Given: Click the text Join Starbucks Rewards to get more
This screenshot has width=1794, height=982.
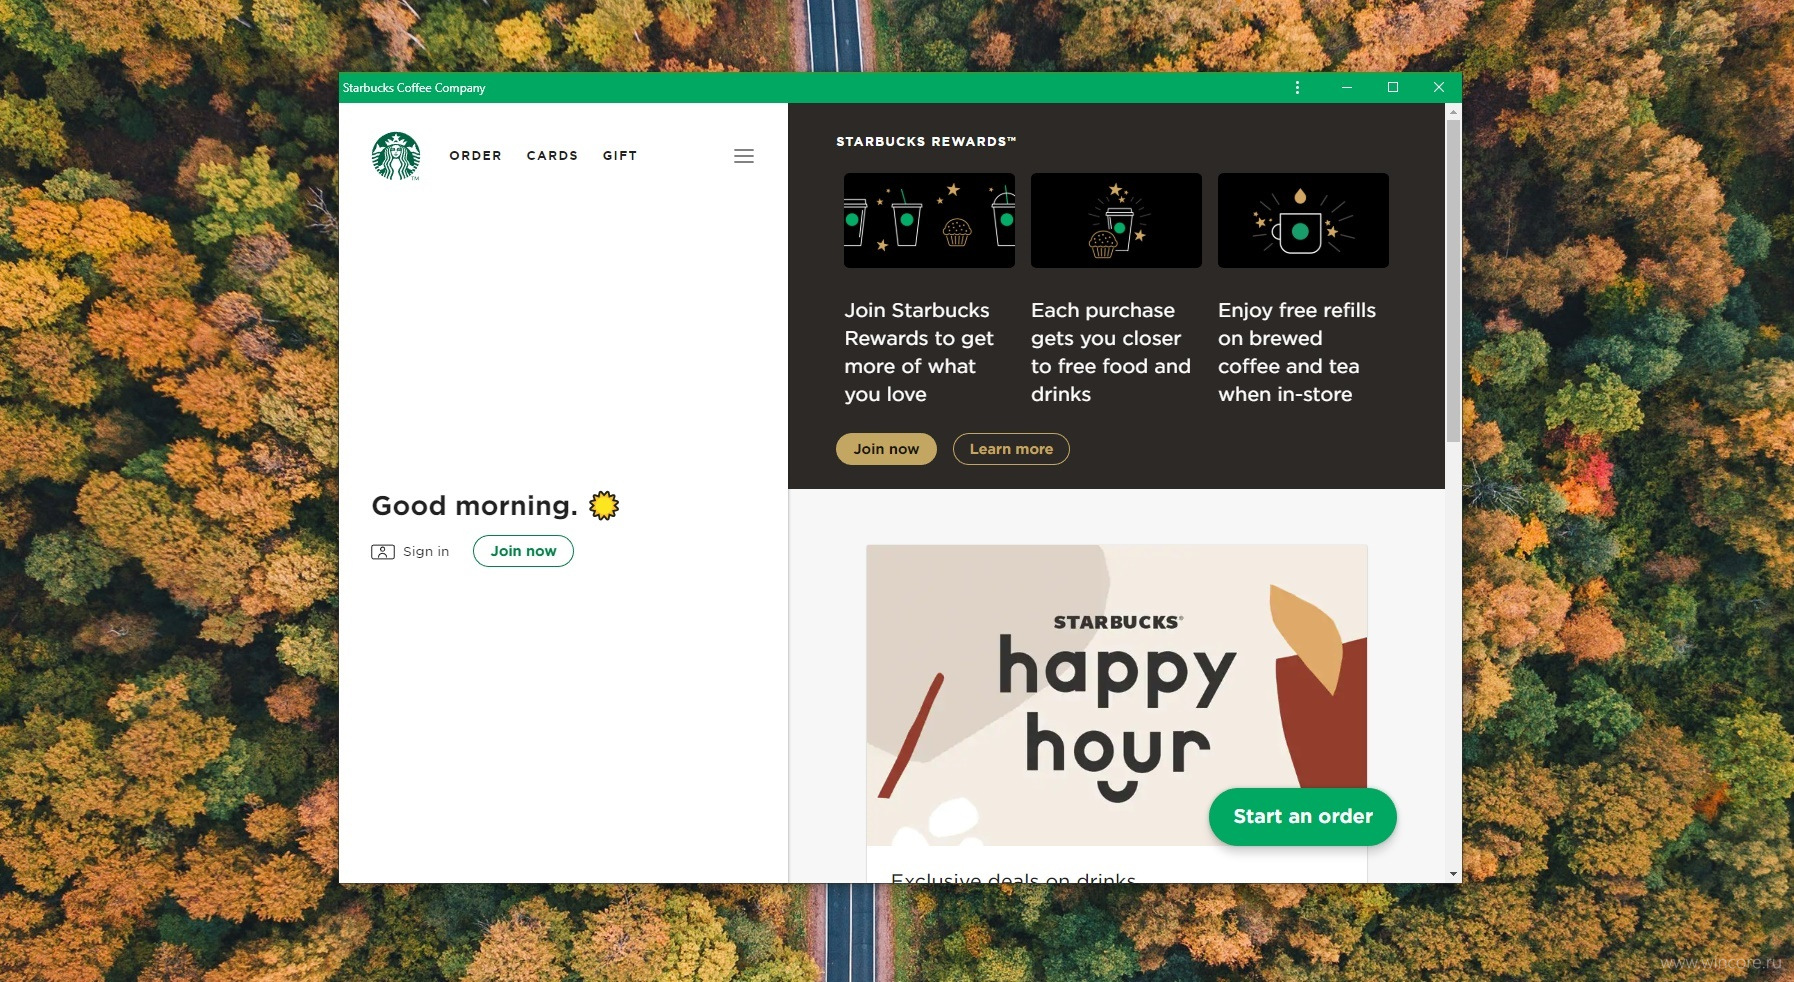Looking at the screenshot, I should 919,352.
